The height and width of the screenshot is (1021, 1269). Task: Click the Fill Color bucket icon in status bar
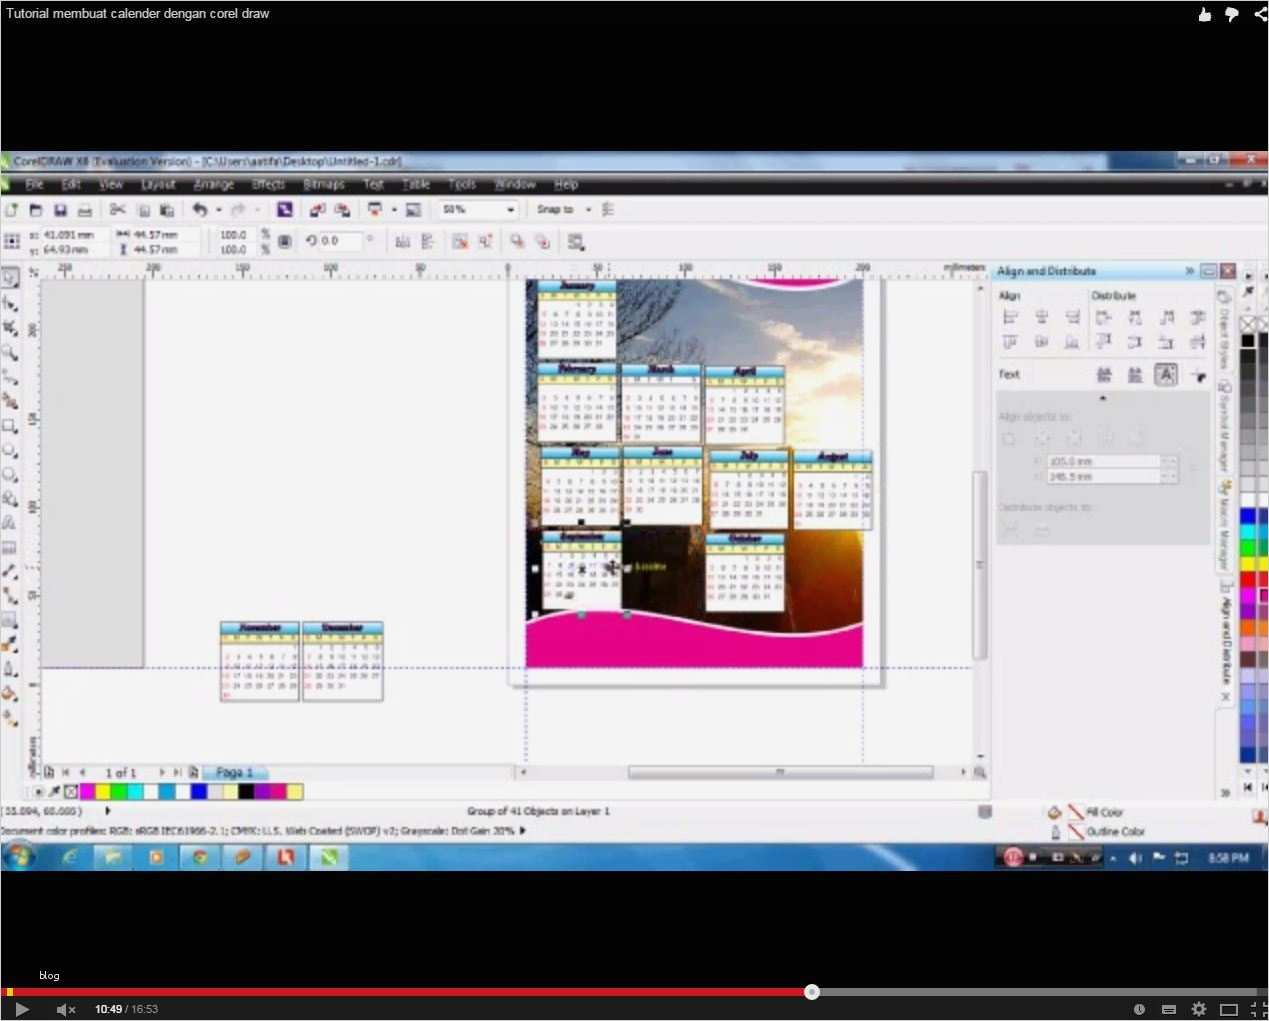pyautogui.click(x=1054, y=812)
